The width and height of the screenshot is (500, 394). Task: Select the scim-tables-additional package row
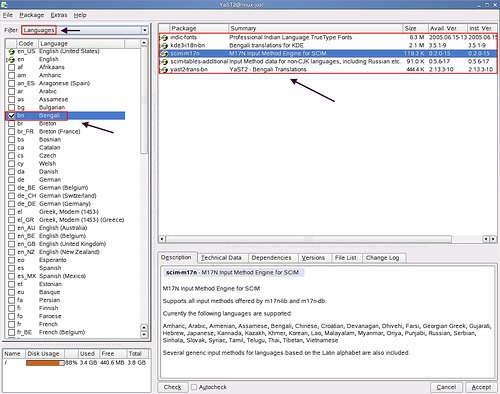[x=328, y=61]
